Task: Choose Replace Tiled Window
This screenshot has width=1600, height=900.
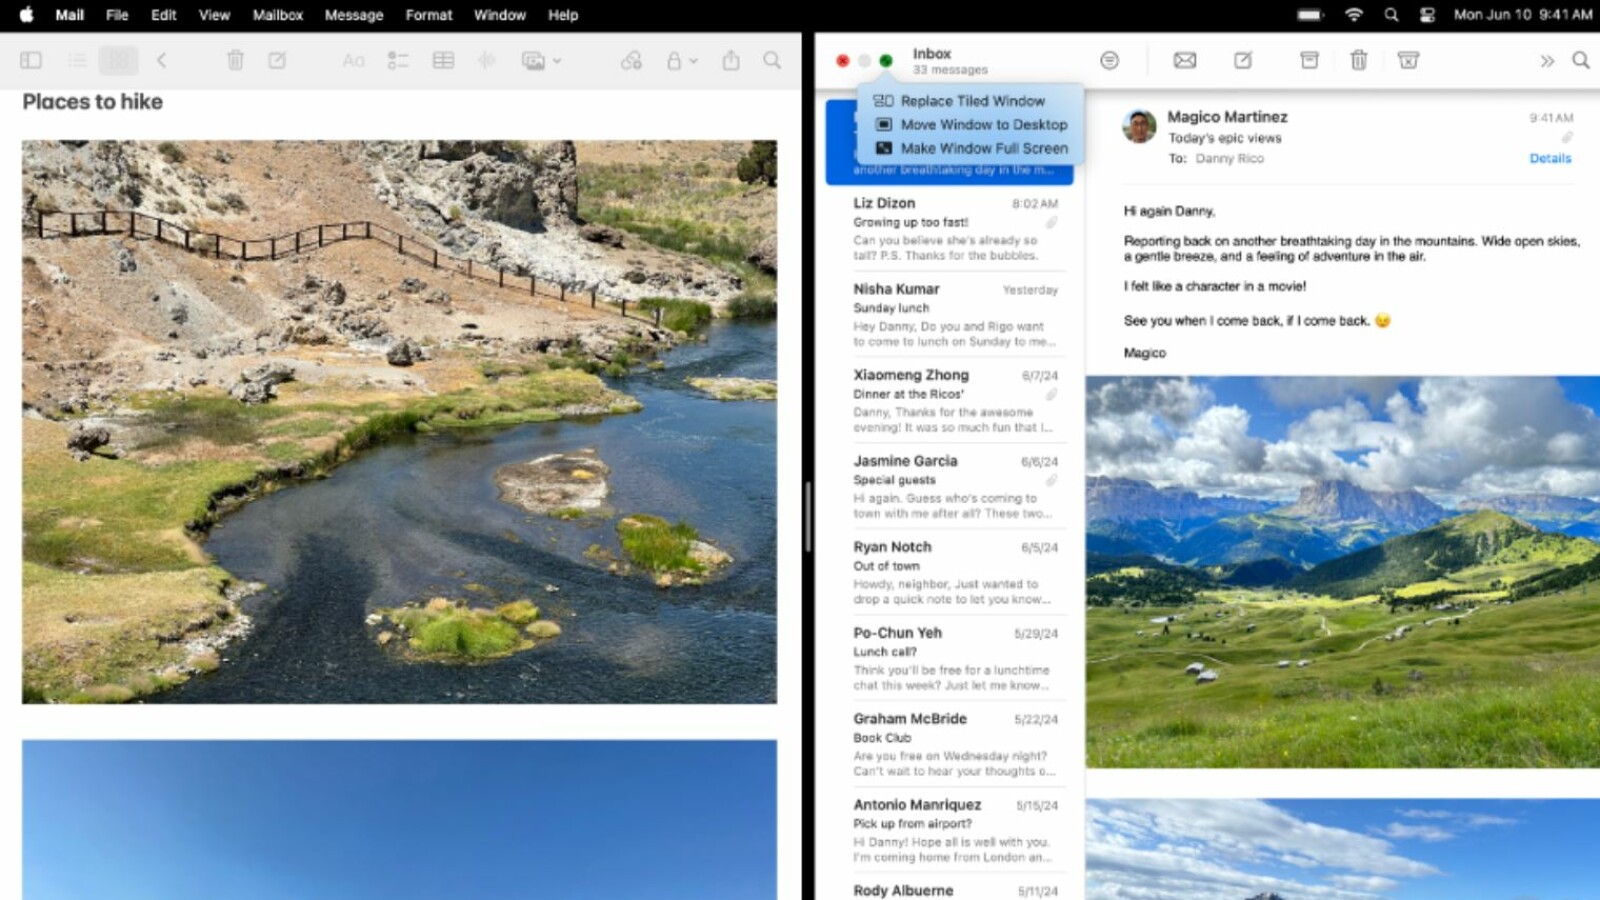Action: coord(970,101)
